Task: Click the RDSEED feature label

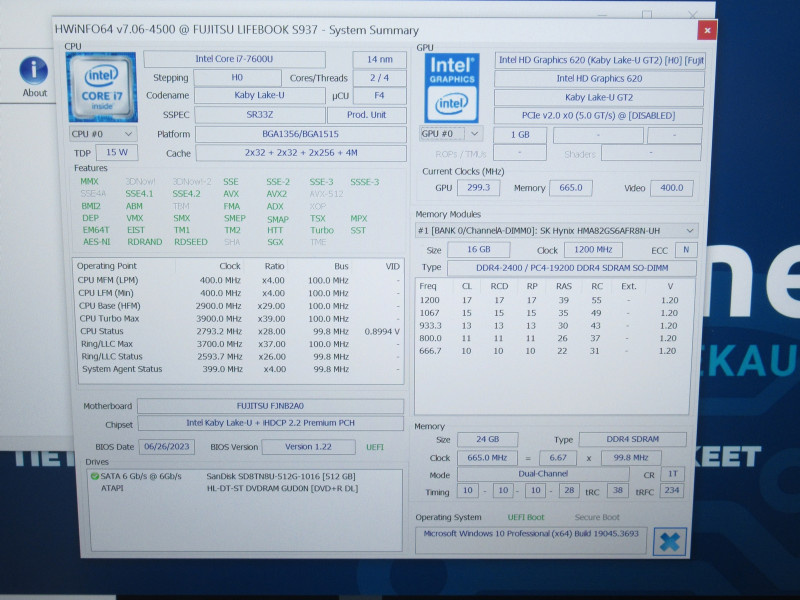Action: pyautogui.click(x=191, y=242)
